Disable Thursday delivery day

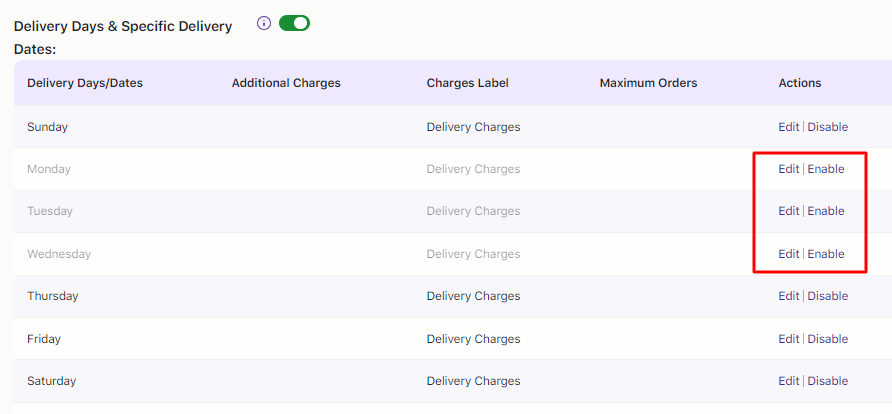click(x=828, y=296)
